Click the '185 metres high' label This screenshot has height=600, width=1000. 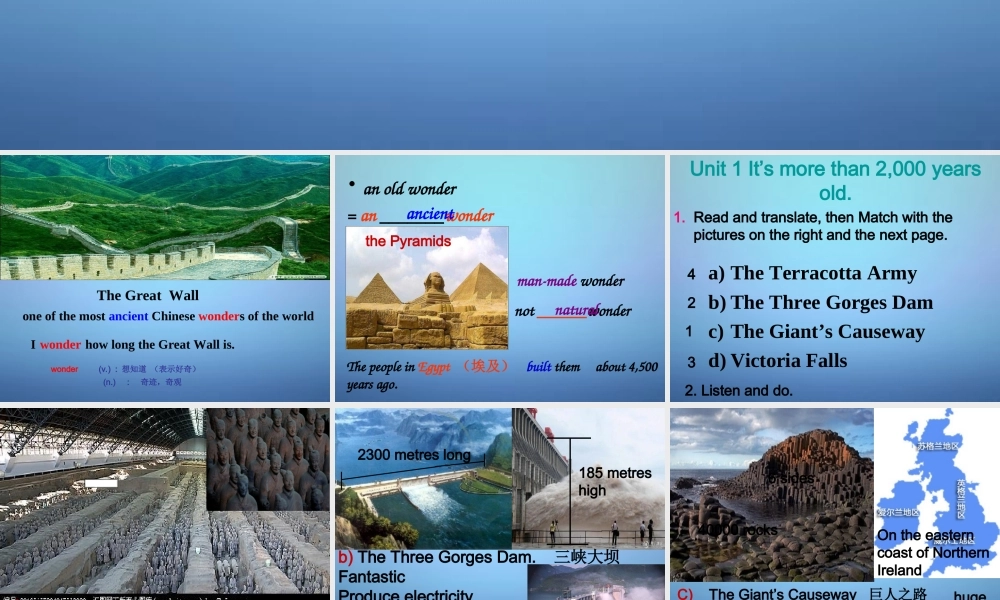(x=614, y=481)
